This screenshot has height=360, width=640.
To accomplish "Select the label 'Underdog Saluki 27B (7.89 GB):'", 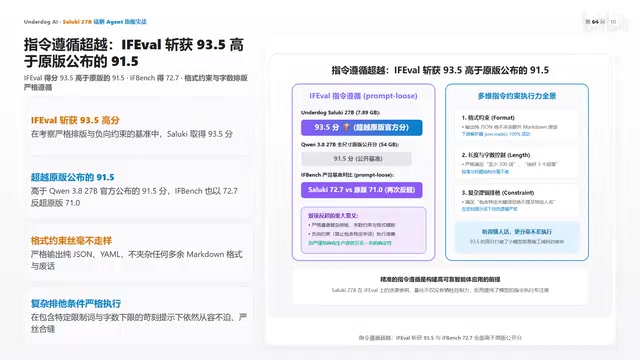I will pyautogui.click(x=340, y=113).
